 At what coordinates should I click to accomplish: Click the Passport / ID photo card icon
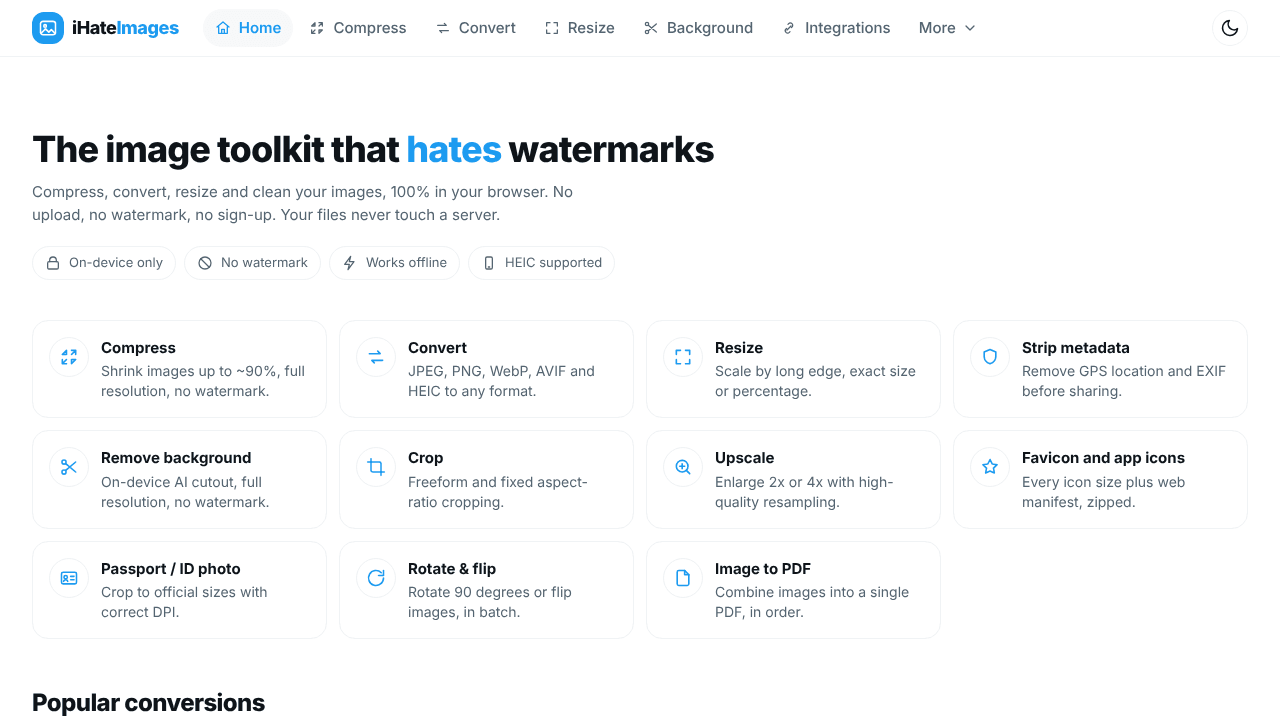(69, 578)
